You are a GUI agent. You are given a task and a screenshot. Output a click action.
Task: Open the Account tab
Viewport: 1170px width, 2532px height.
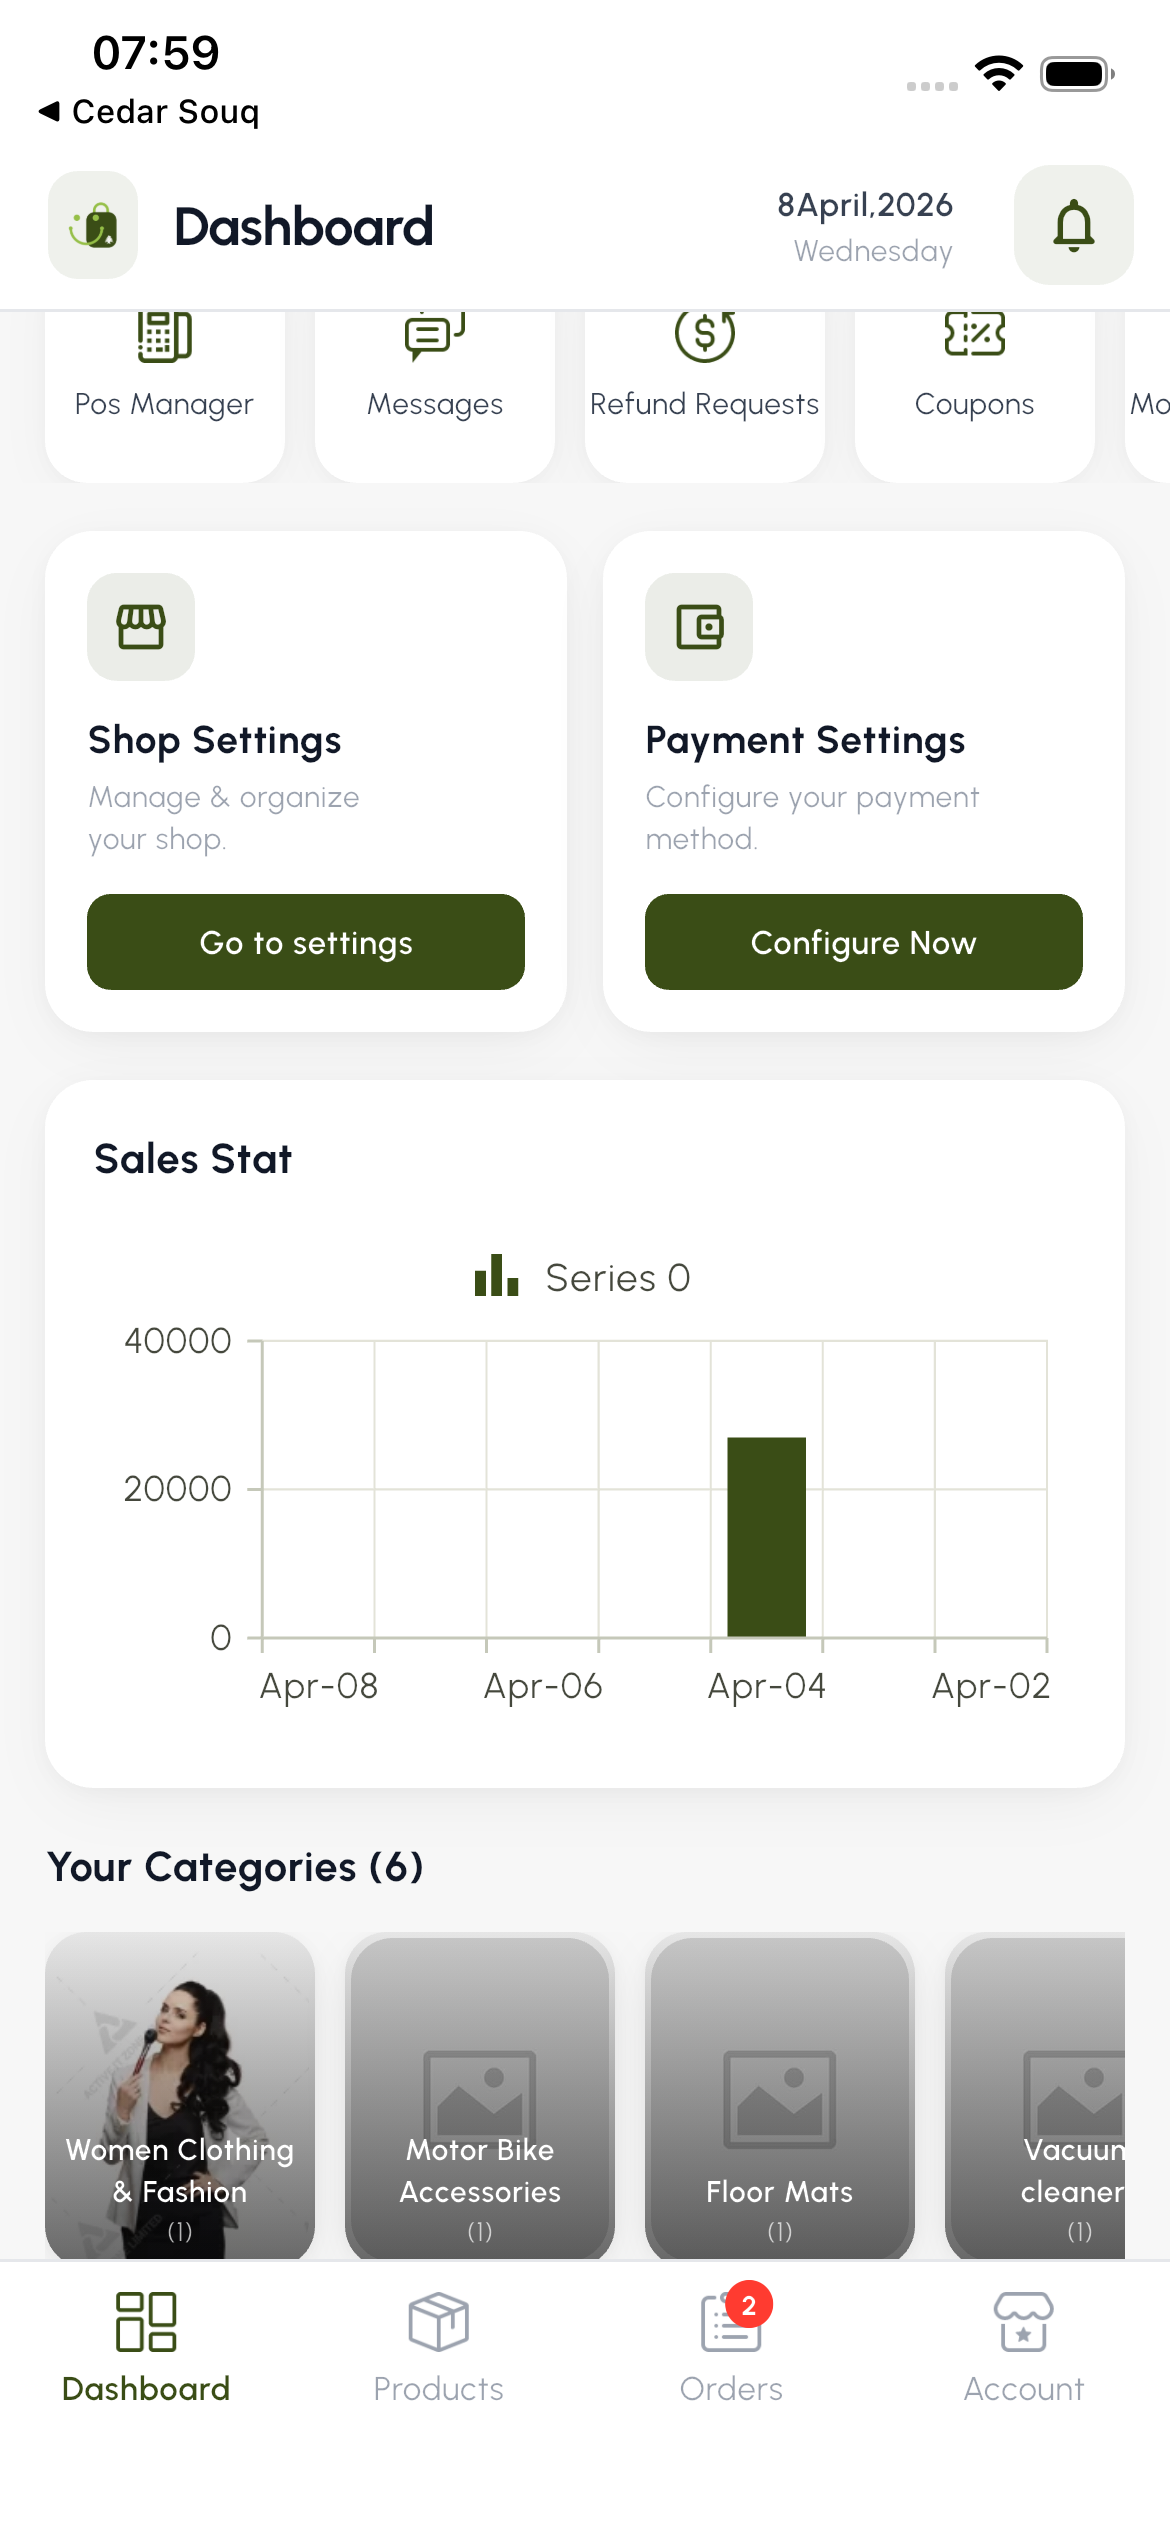tap(1023, 2346)
